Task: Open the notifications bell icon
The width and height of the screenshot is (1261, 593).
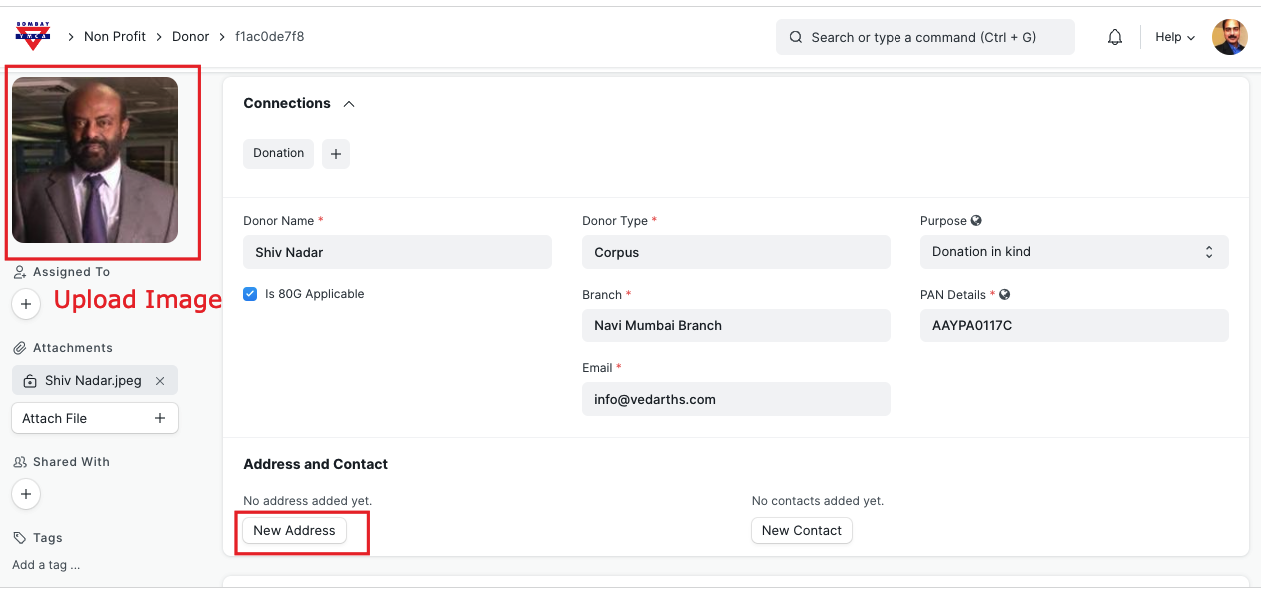Action: click(1115, 37)
